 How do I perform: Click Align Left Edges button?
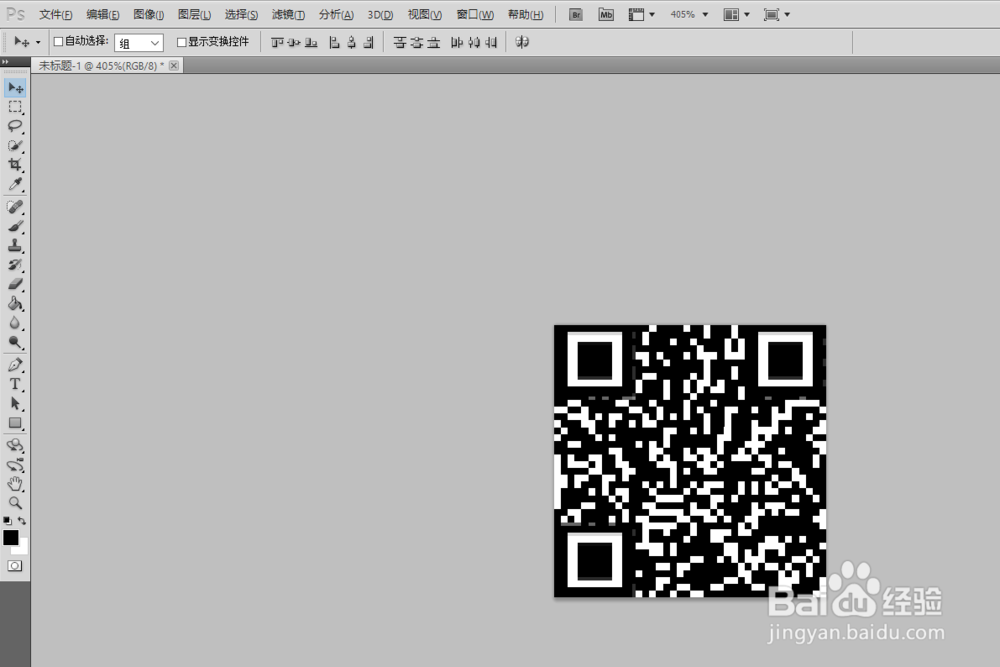334,43
